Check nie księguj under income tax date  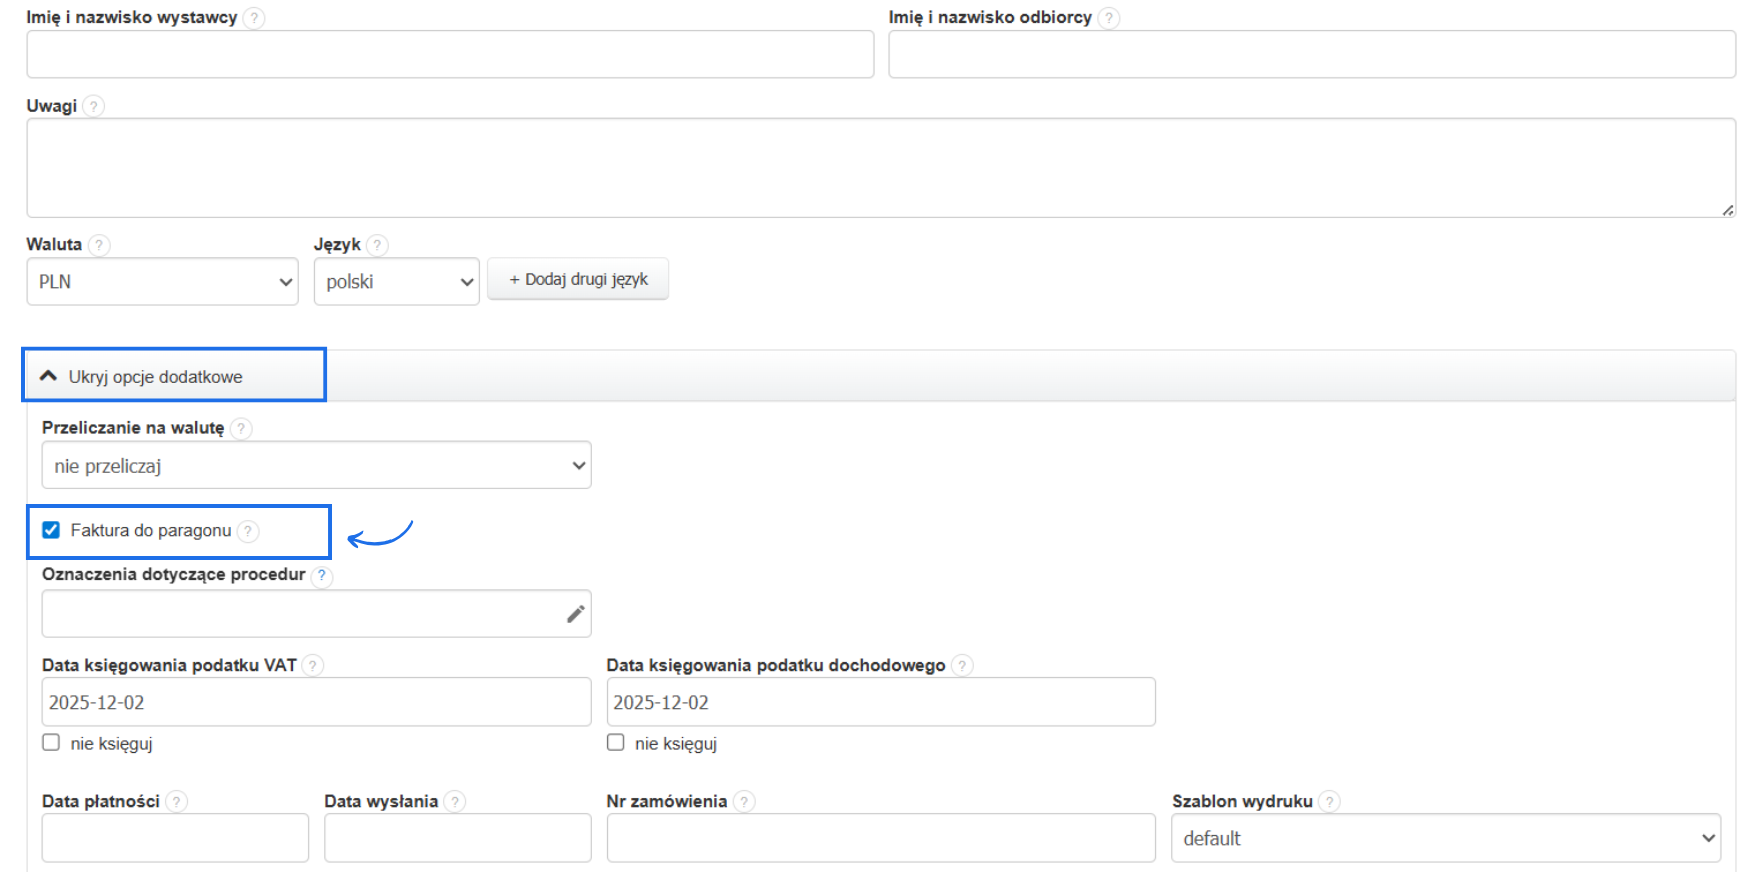pos(616,743)
